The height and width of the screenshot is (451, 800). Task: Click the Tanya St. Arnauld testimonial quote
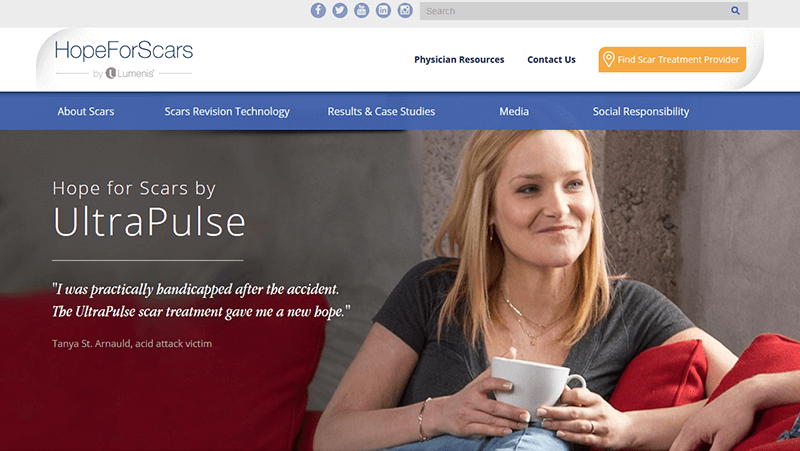201,300
